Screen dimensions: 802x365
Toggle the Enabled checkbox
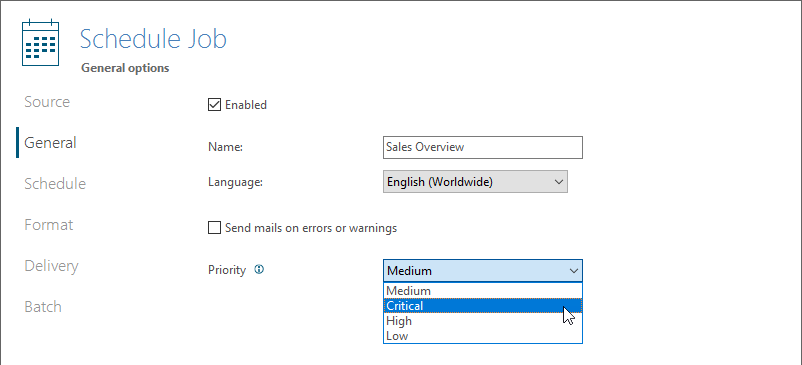(x=214, y=105)
